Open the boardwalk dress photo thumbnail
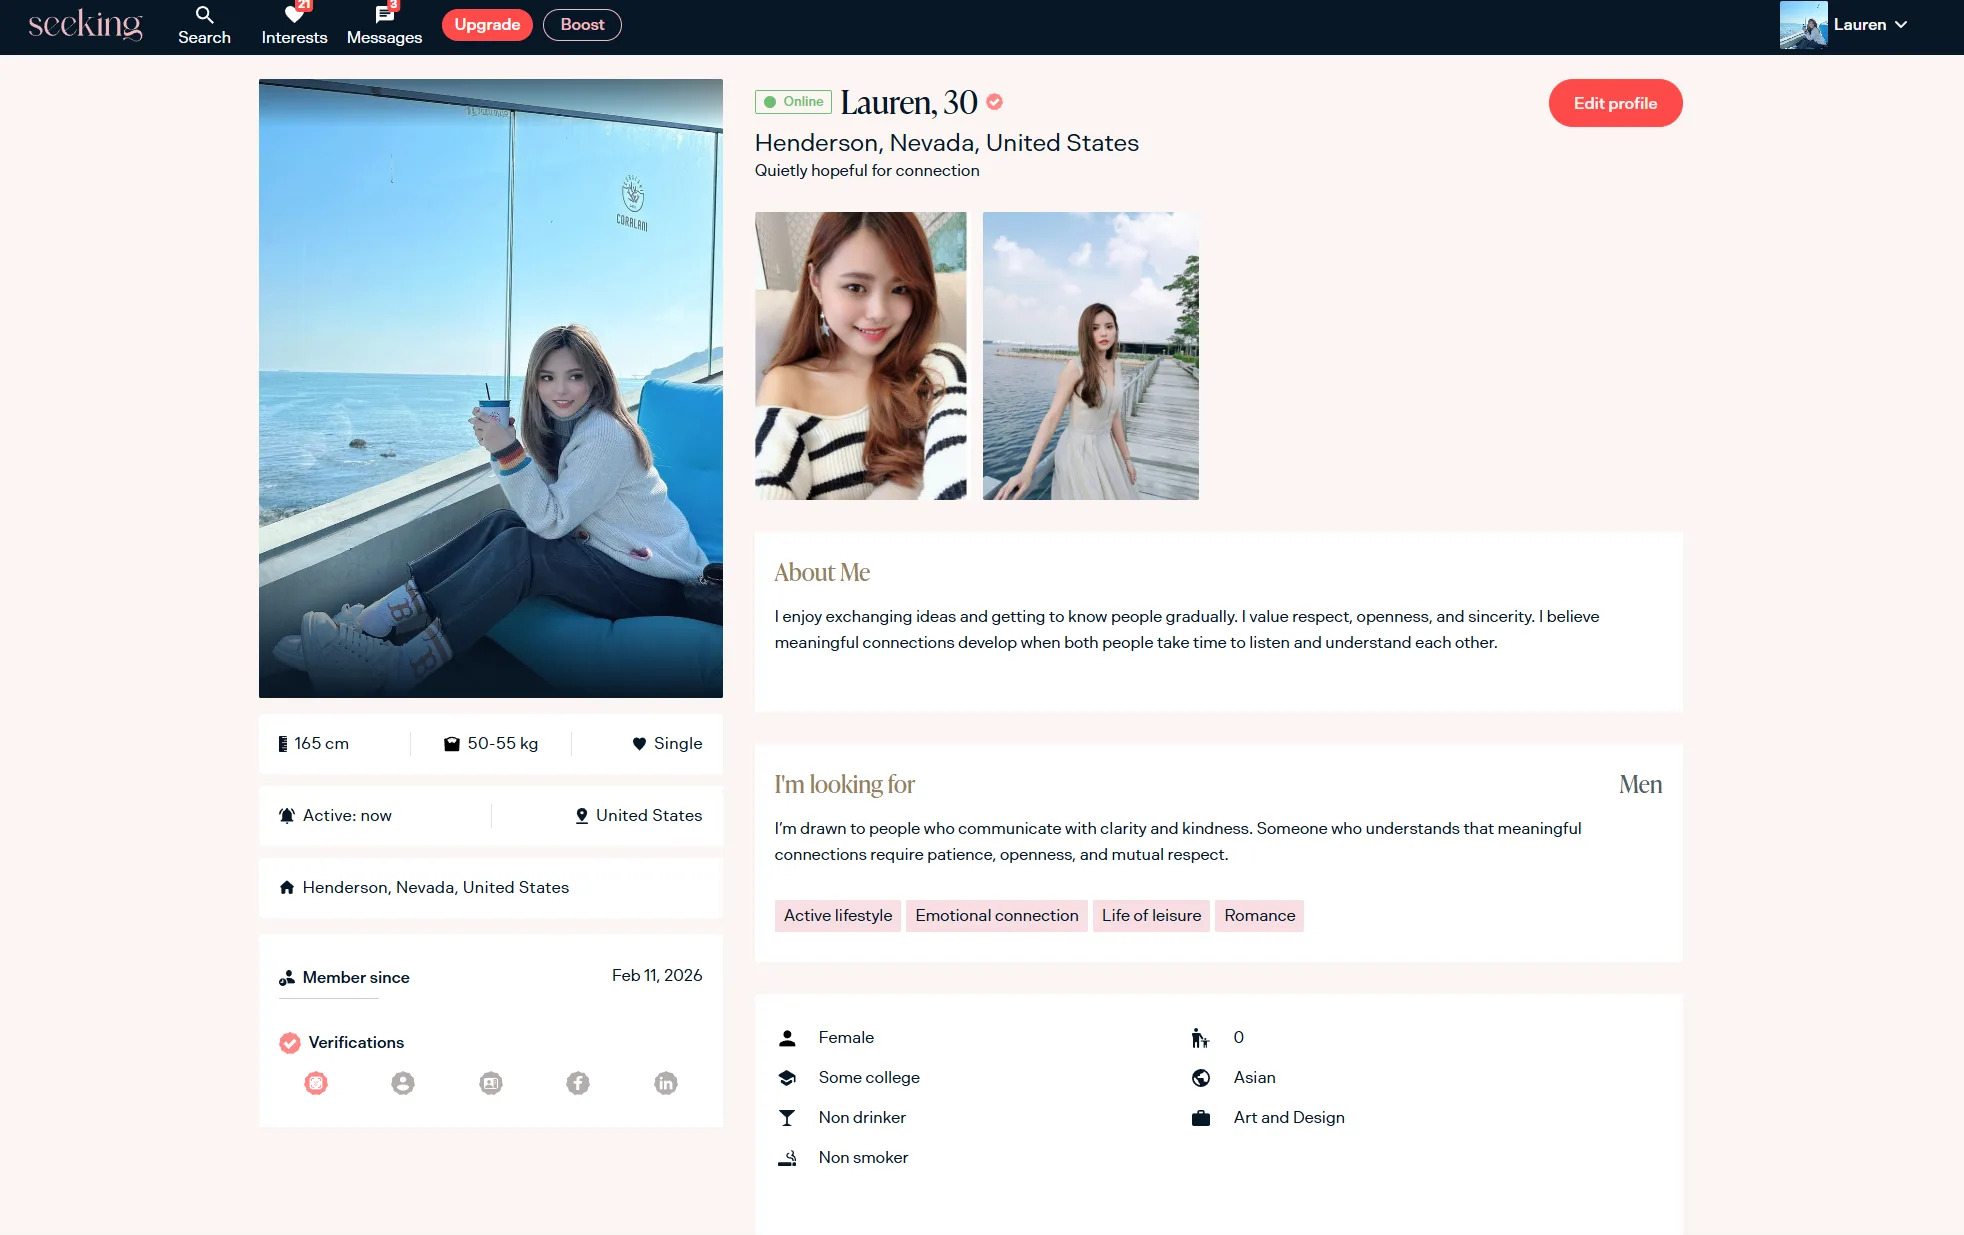Image resolution: width=1964 pixels, height=1235 pixels. click(1090, 356)
